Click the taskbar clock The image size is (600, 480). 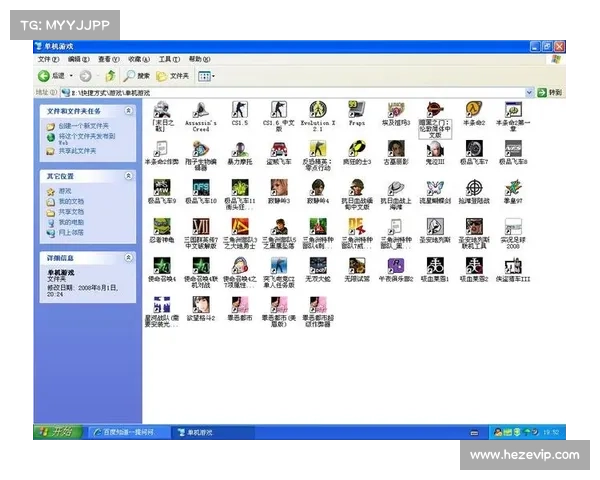(551, 433)
